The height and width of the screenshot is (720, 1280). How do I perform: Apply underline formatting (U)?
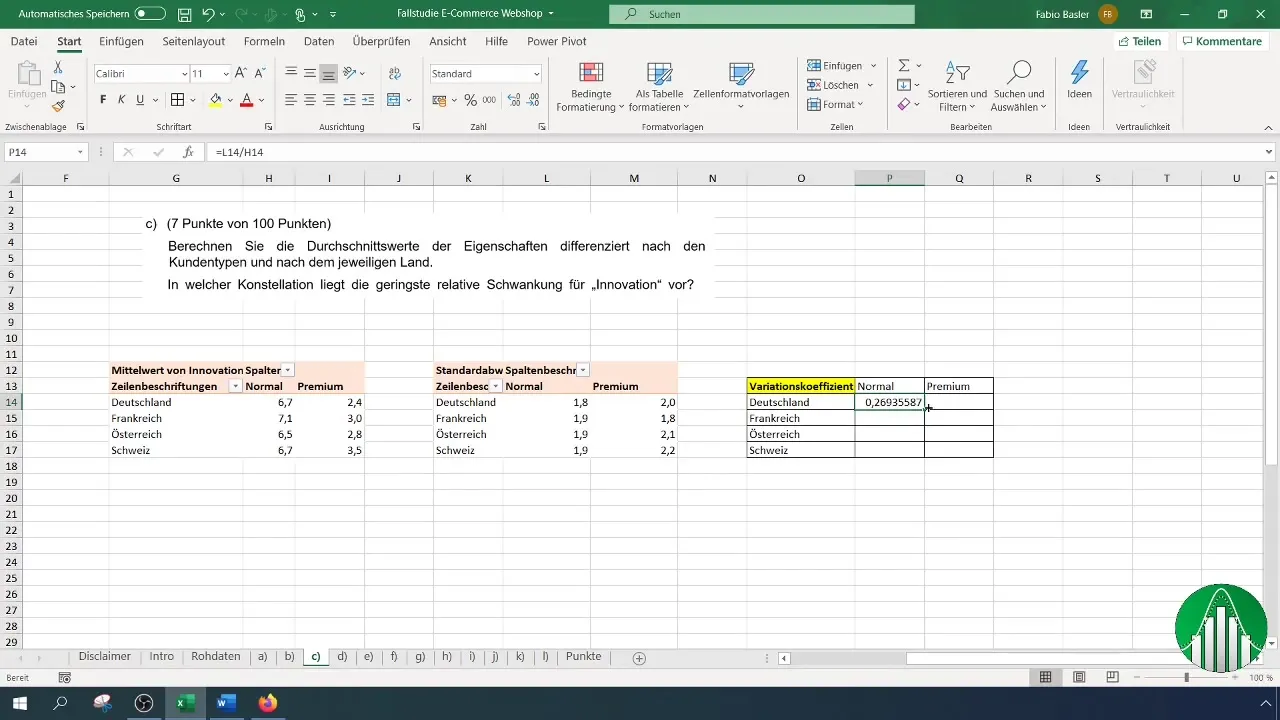click(x=140, y=100)
